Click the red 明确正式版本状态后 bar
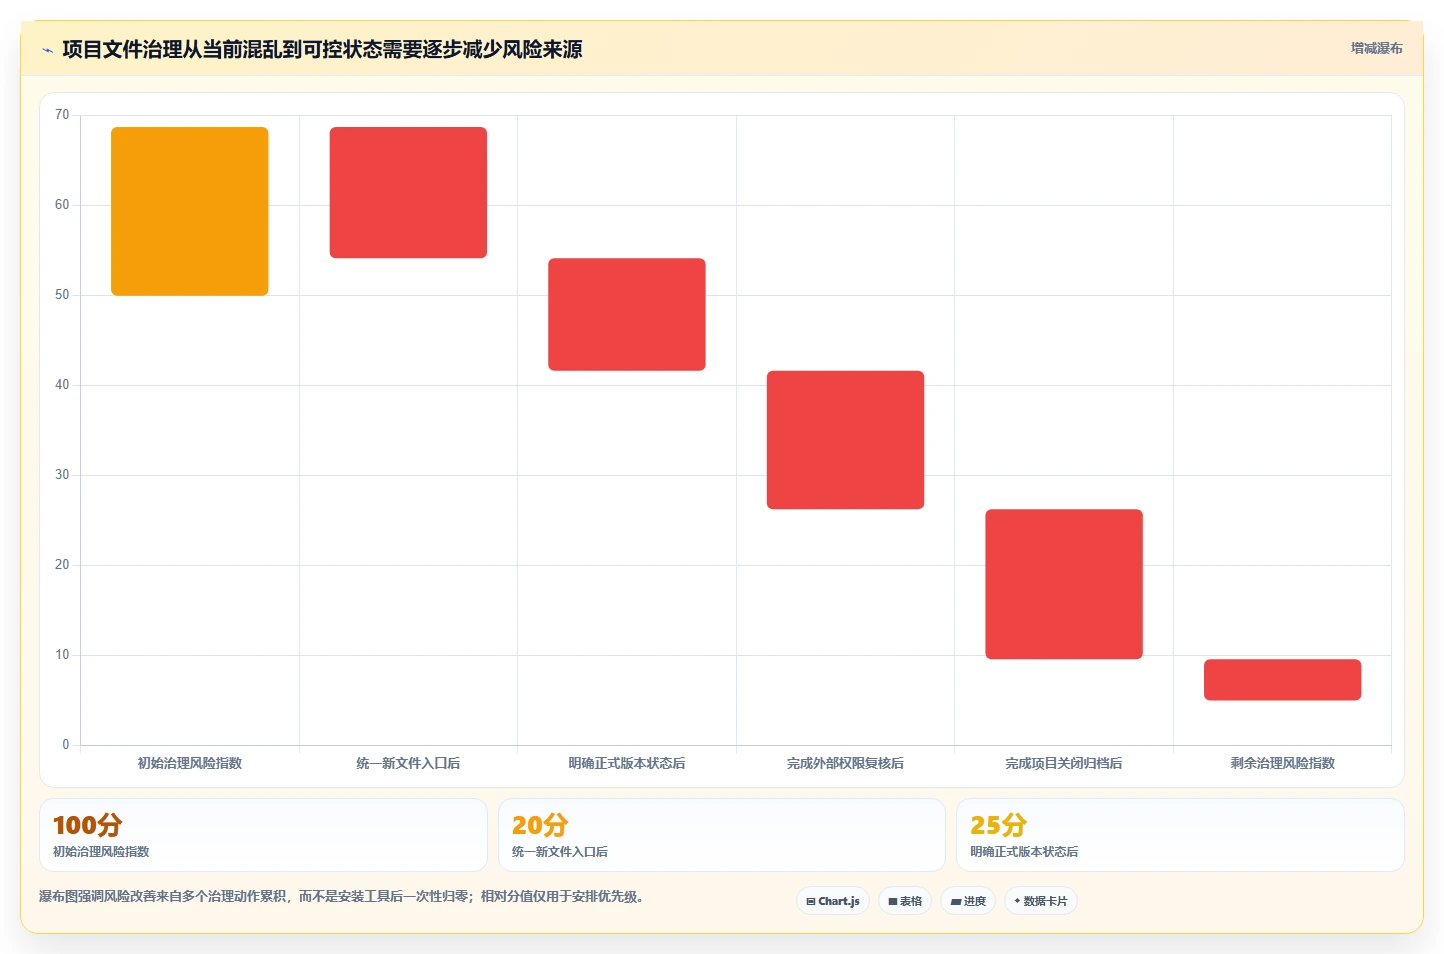 pyautogui.click(x=627, y=315)
